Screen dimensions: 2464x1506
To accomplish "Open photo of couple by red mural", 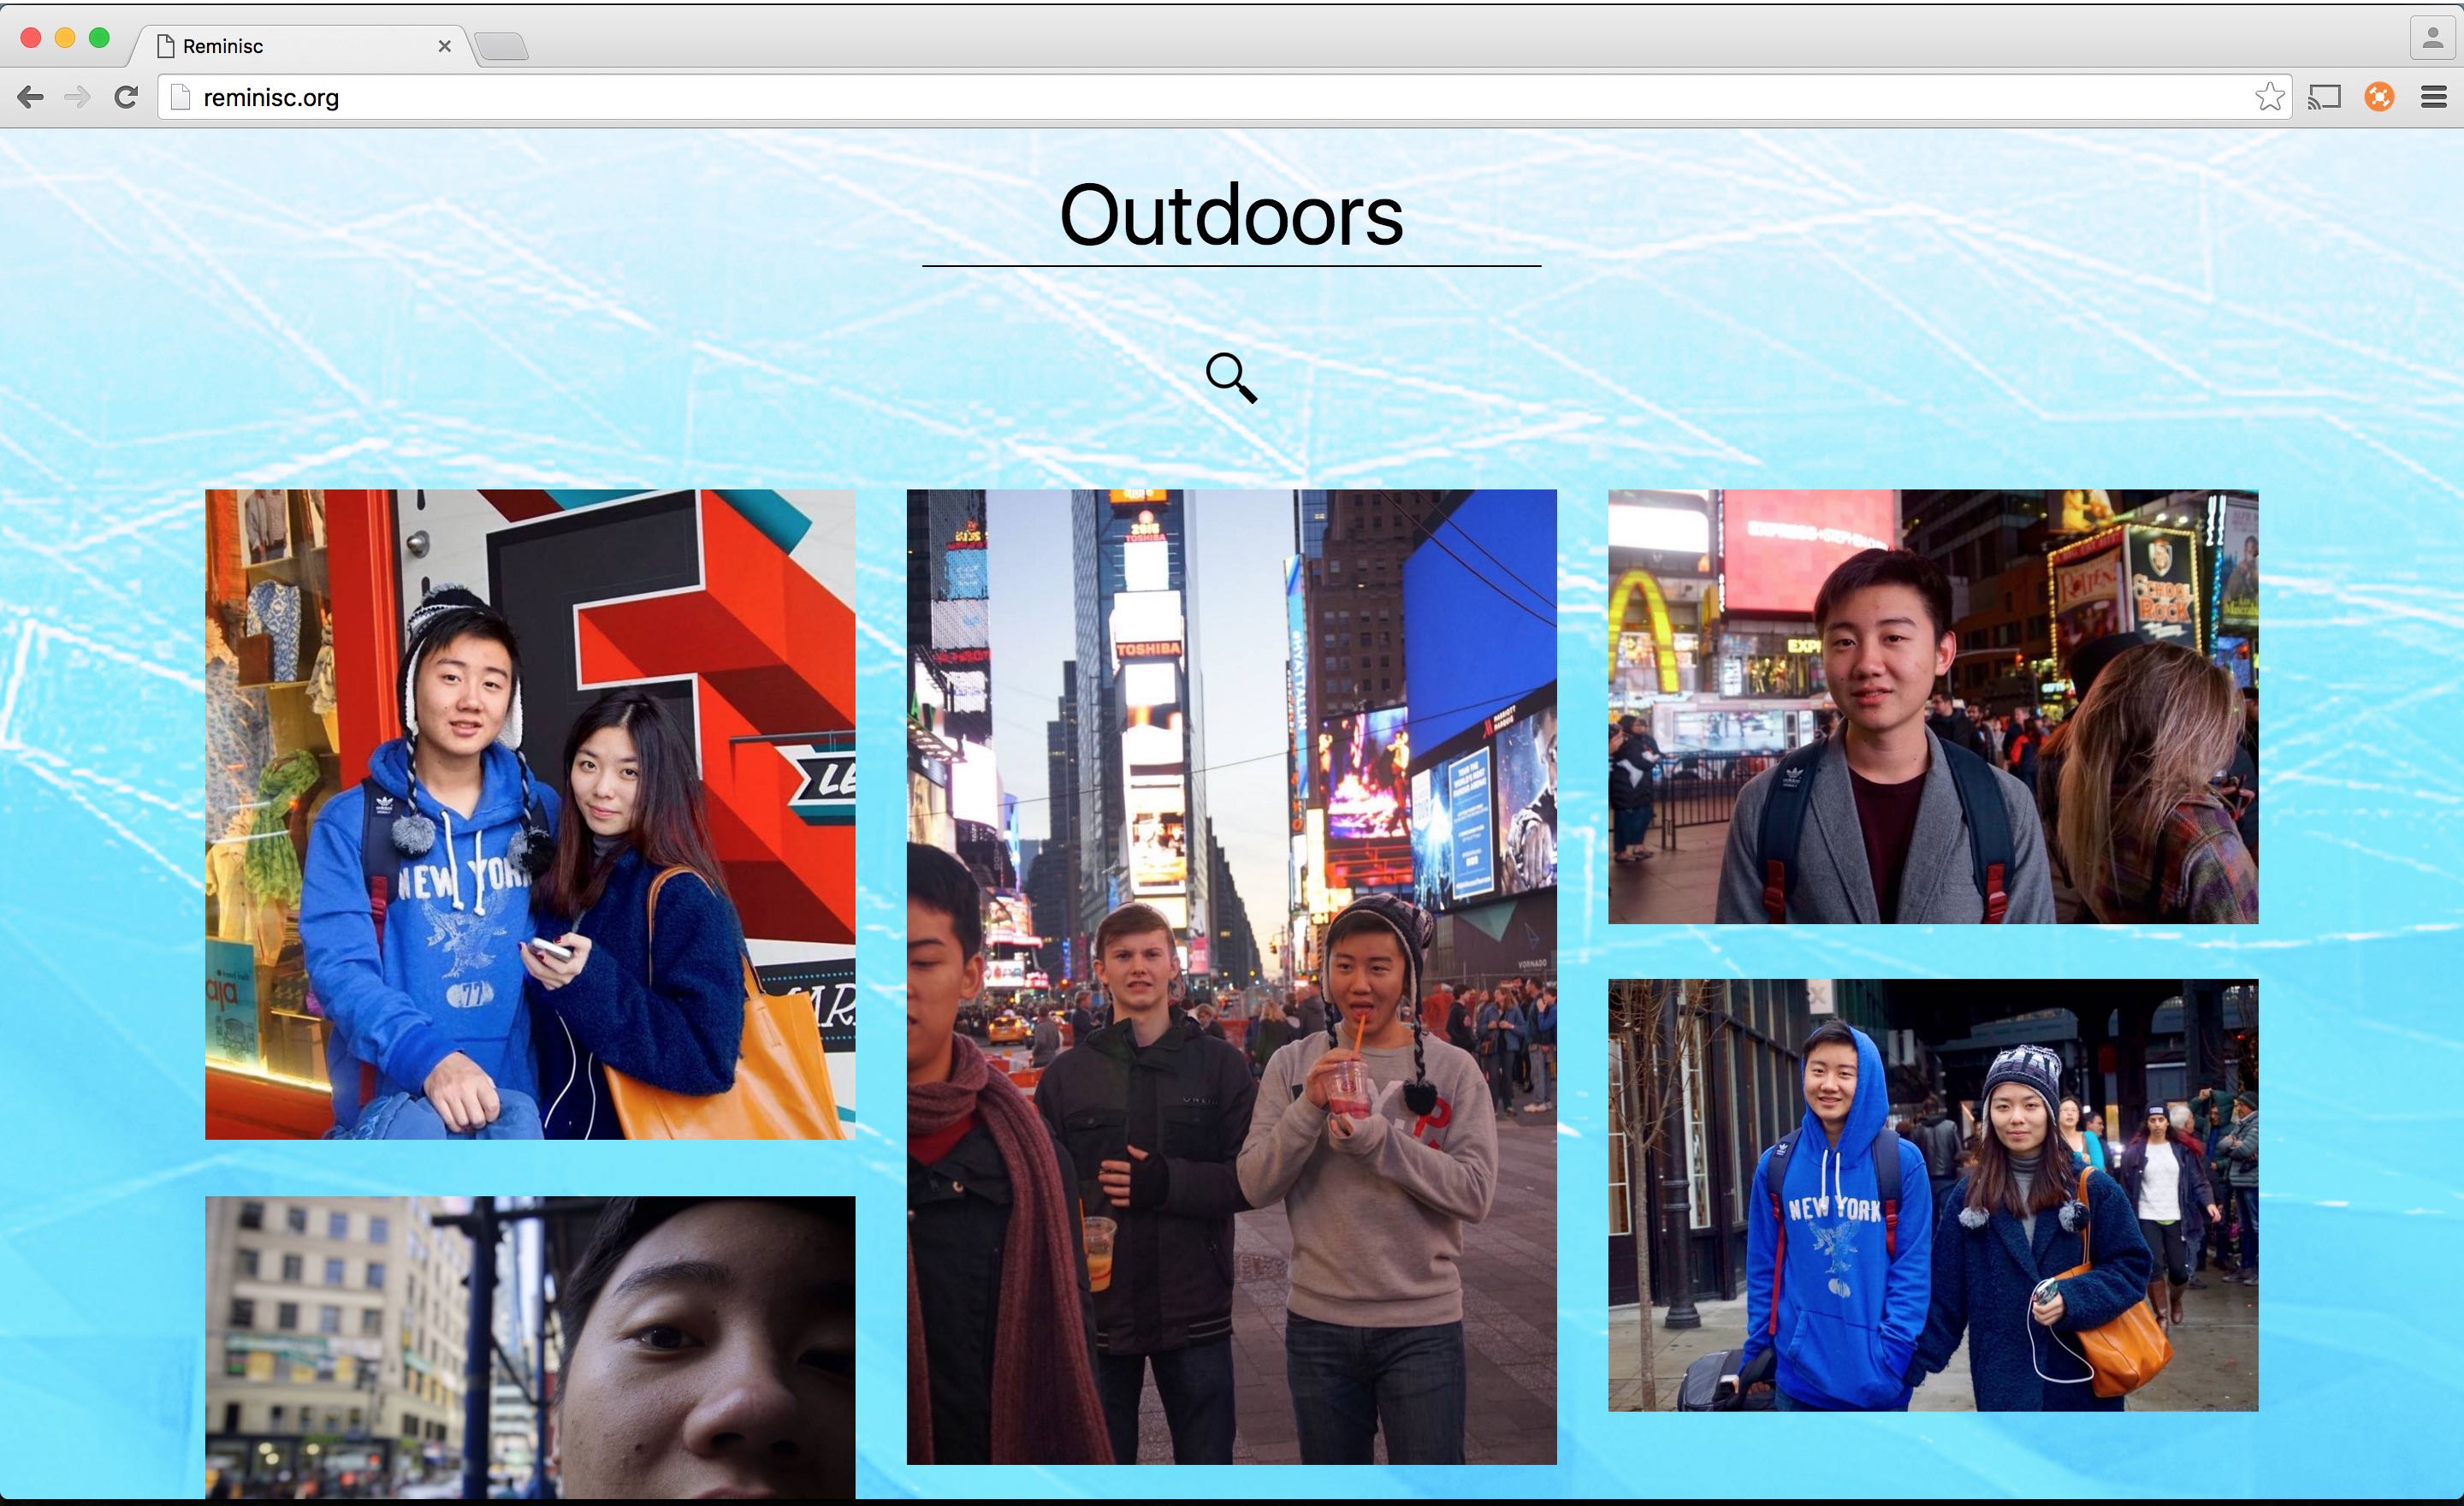I will pos(530,814).
